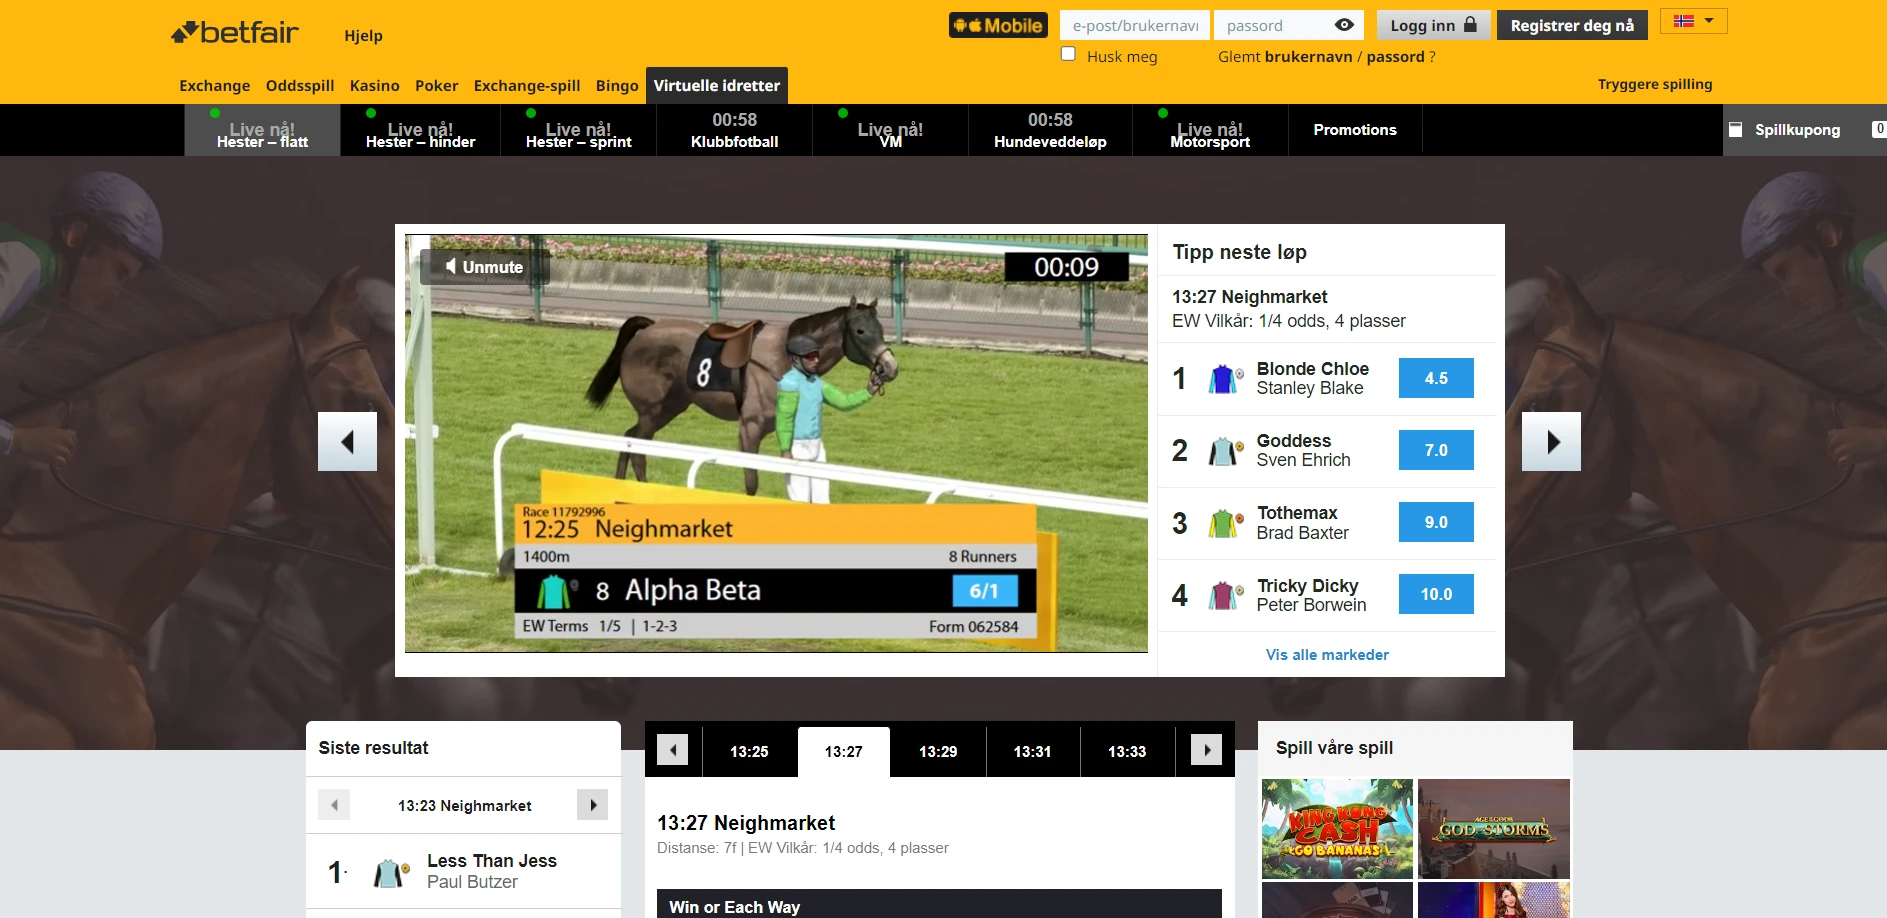Click Goddess jockey silk icon
This screenshot has width=1887, height=918.
pos(1225,451)
